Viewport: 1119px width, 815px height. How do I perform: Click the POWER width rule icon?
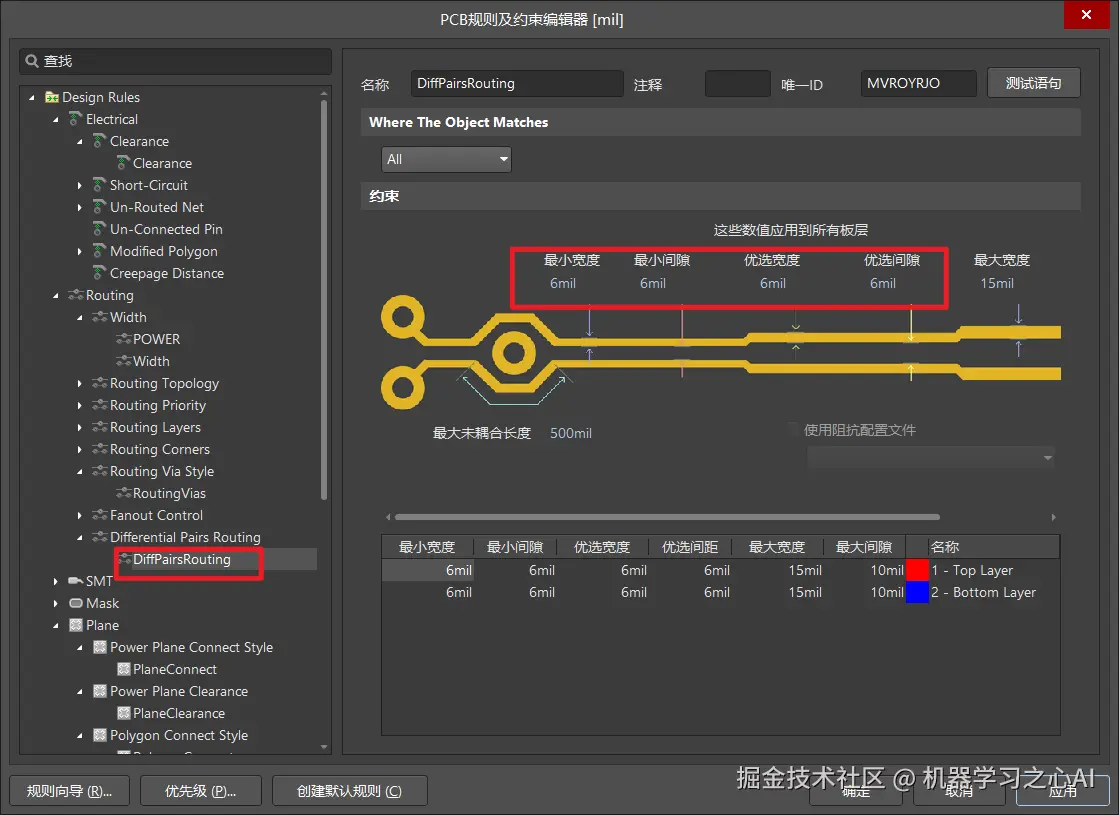point(123,339)
